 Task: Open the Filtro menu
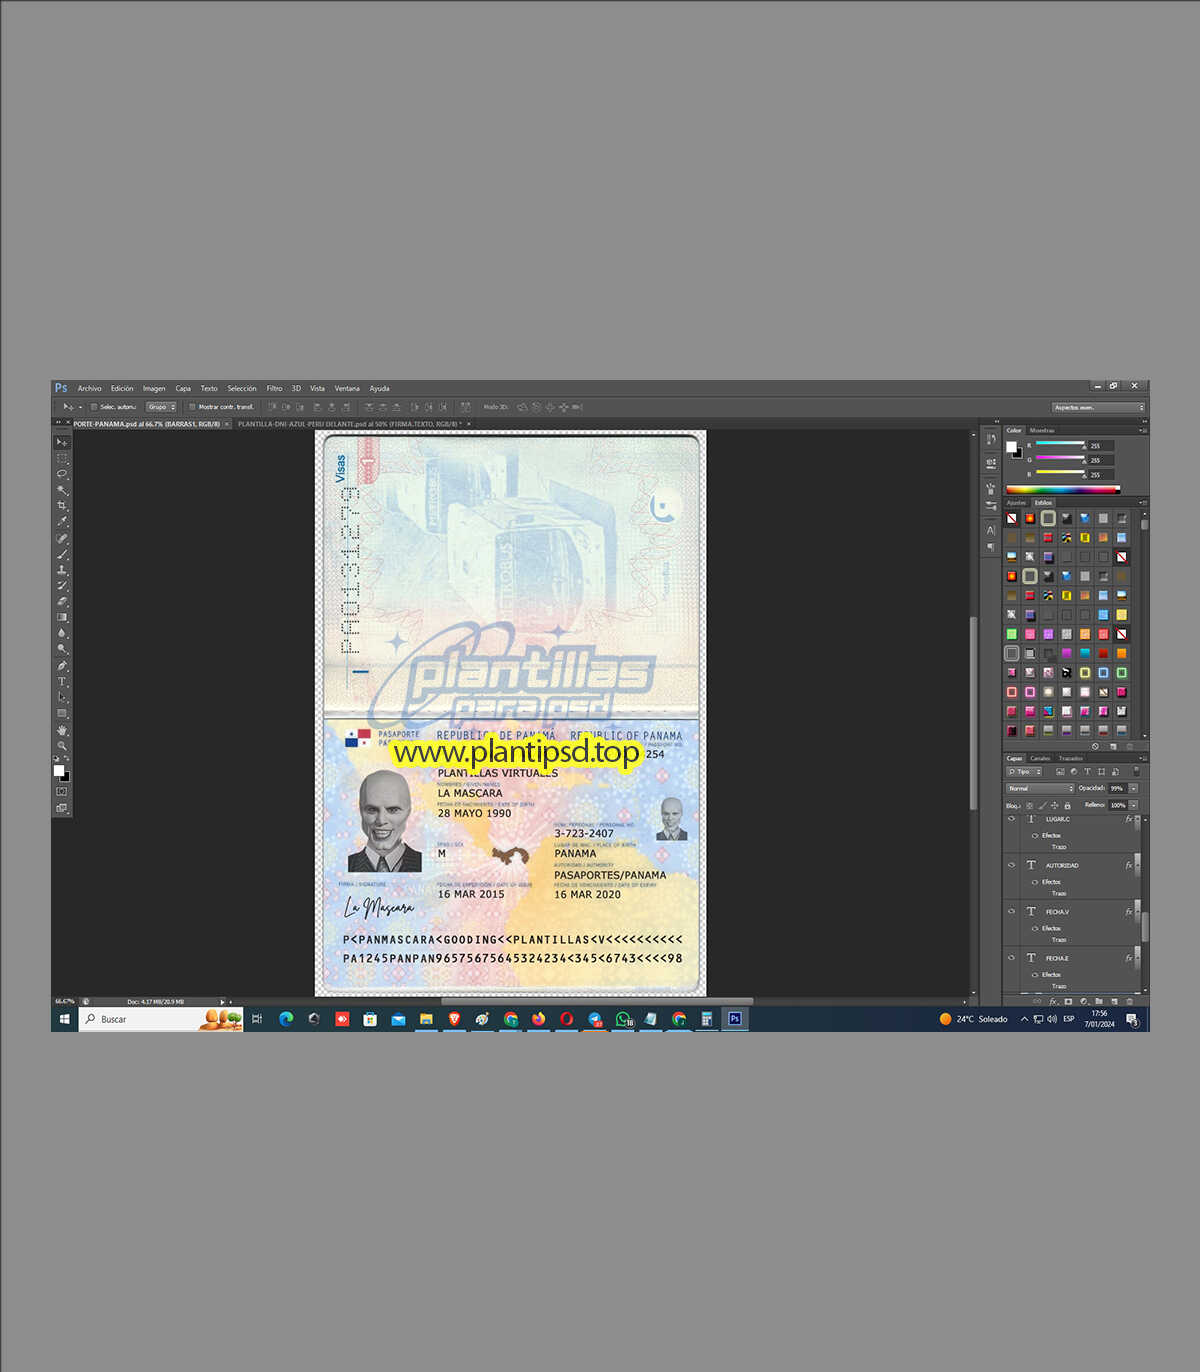coord(274,388)
